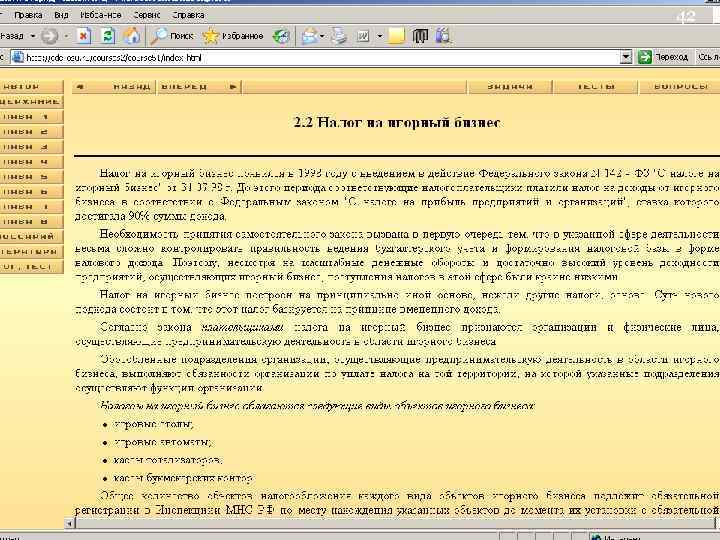The height and width of the screenshot is (540, 720).
Task: Click the Messenger people icon
Action: point(444,36)
